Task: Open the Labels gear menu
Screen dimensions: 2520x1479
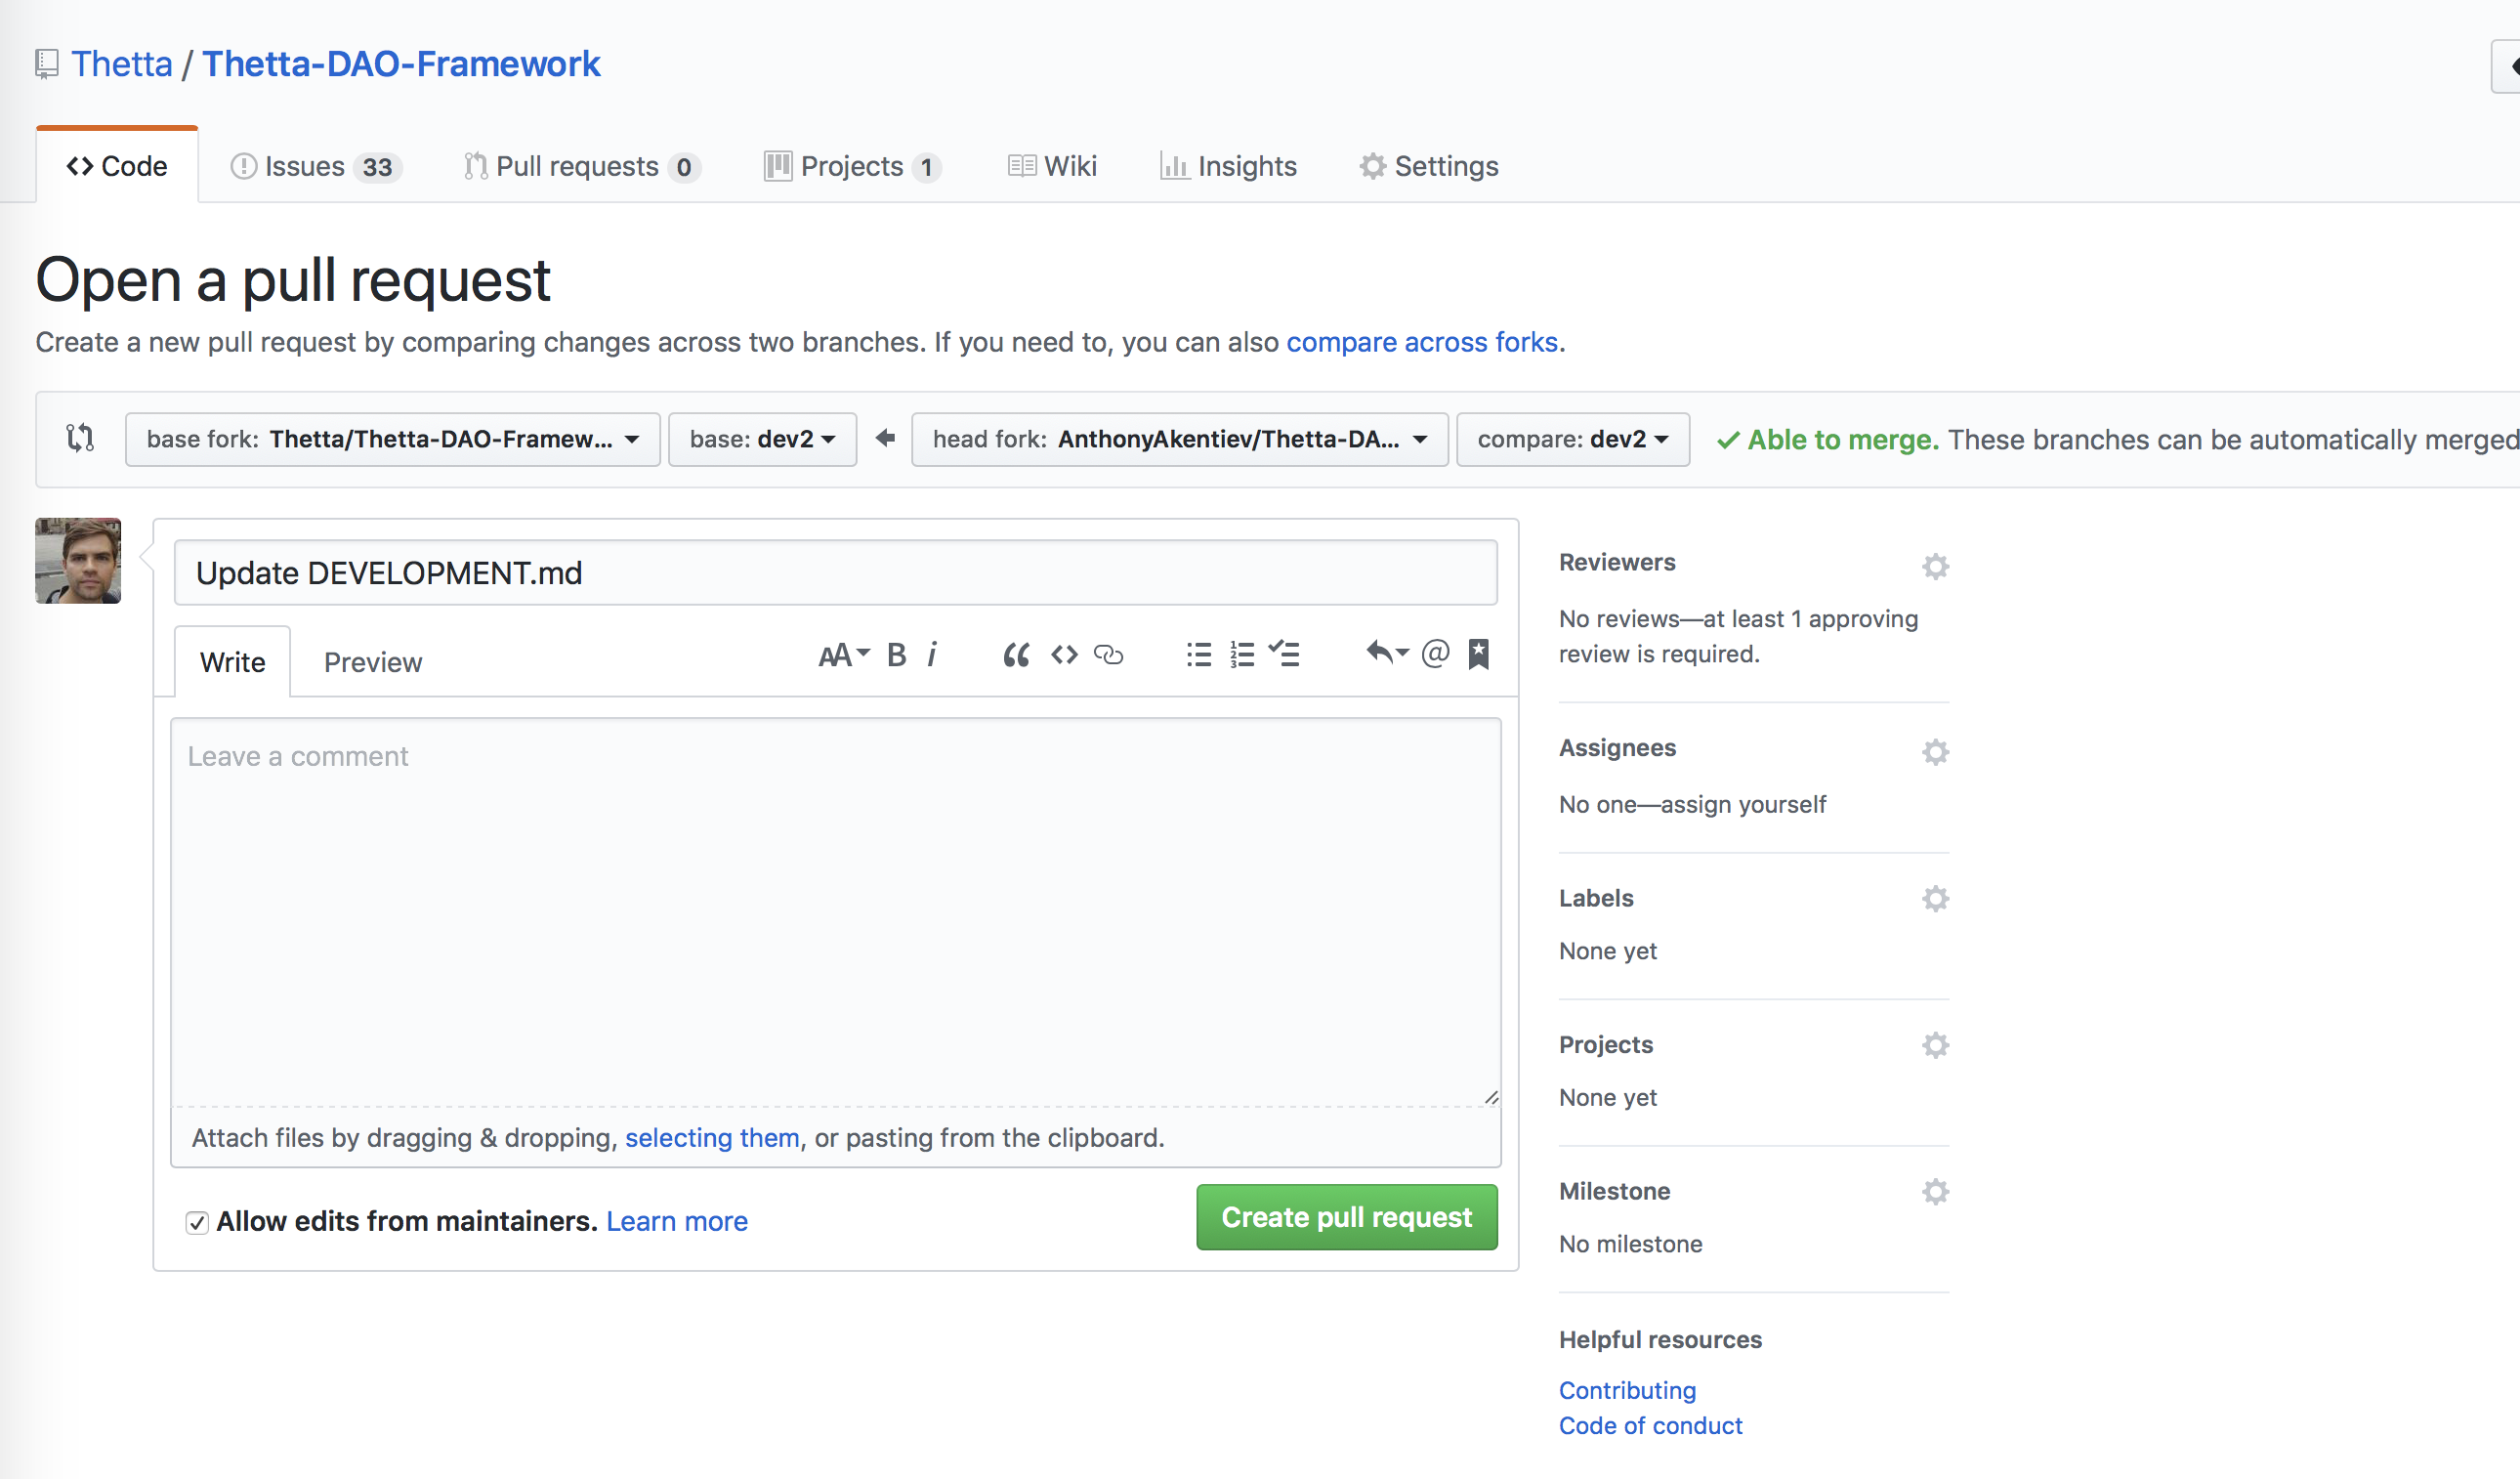Action: point(1935,898)
